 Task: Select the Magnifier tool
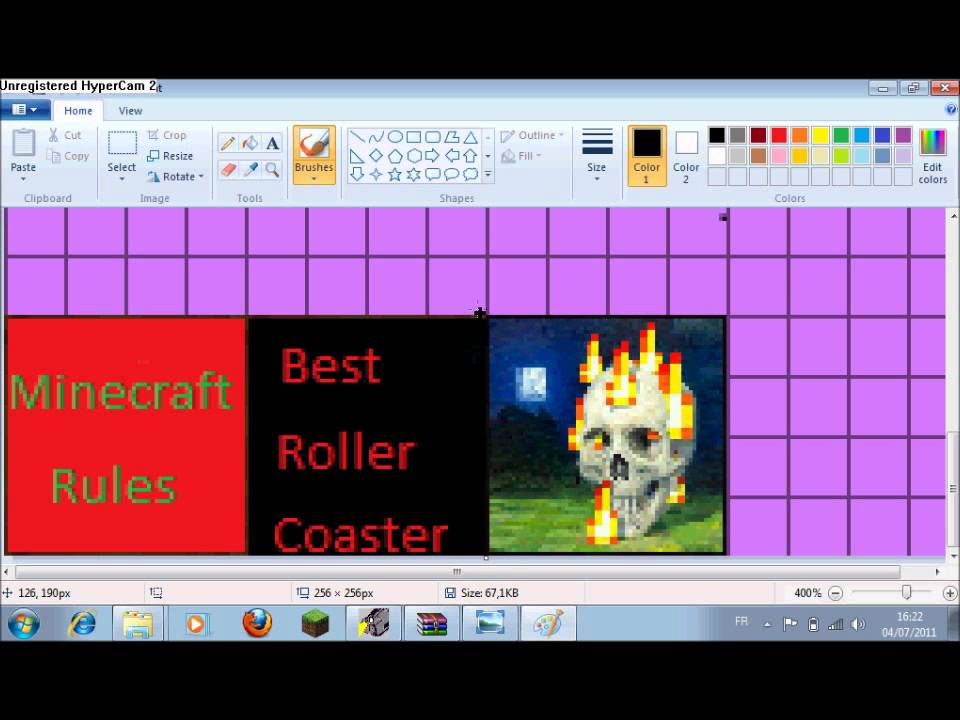[272, 169]
